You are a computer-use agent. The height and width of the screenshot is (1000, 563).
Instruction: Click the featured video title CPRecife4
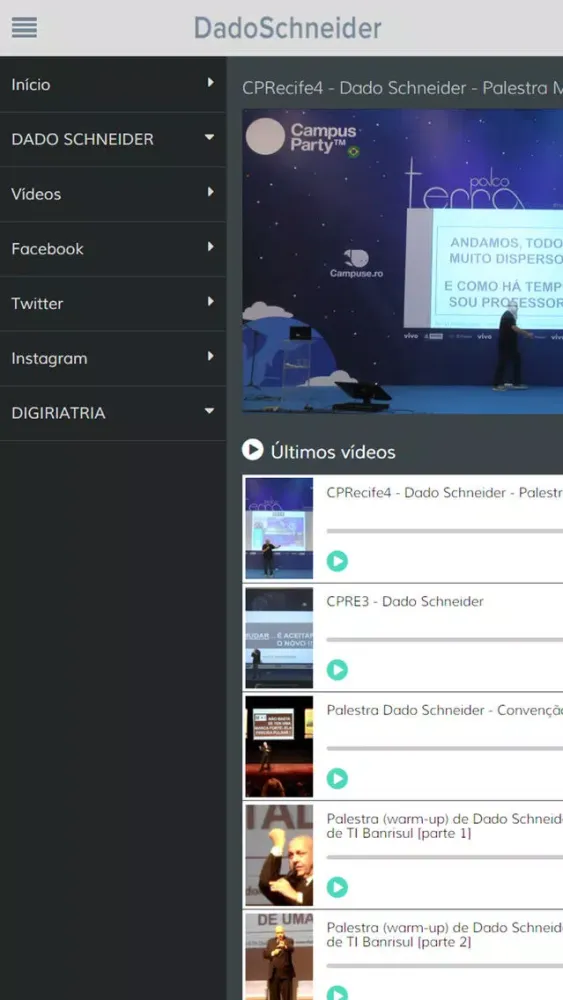click(402, 88)
